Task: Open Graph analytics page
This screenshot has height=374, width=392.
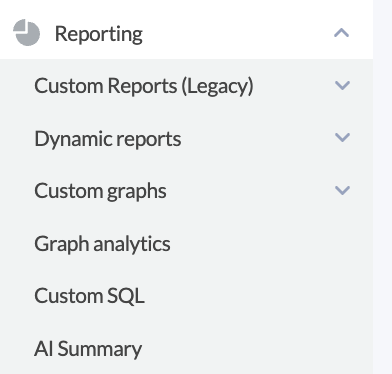Action: point(102,244)
